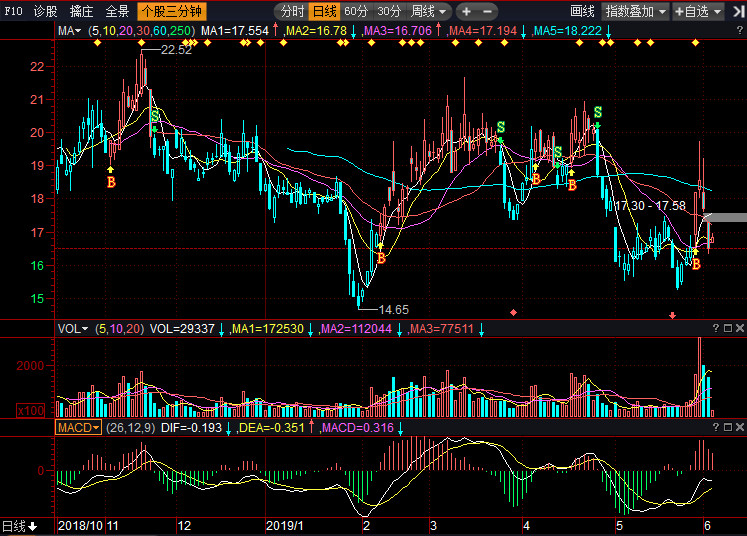
Task: Click help question mark on VOL panel
Action: [x=716, y=328]
